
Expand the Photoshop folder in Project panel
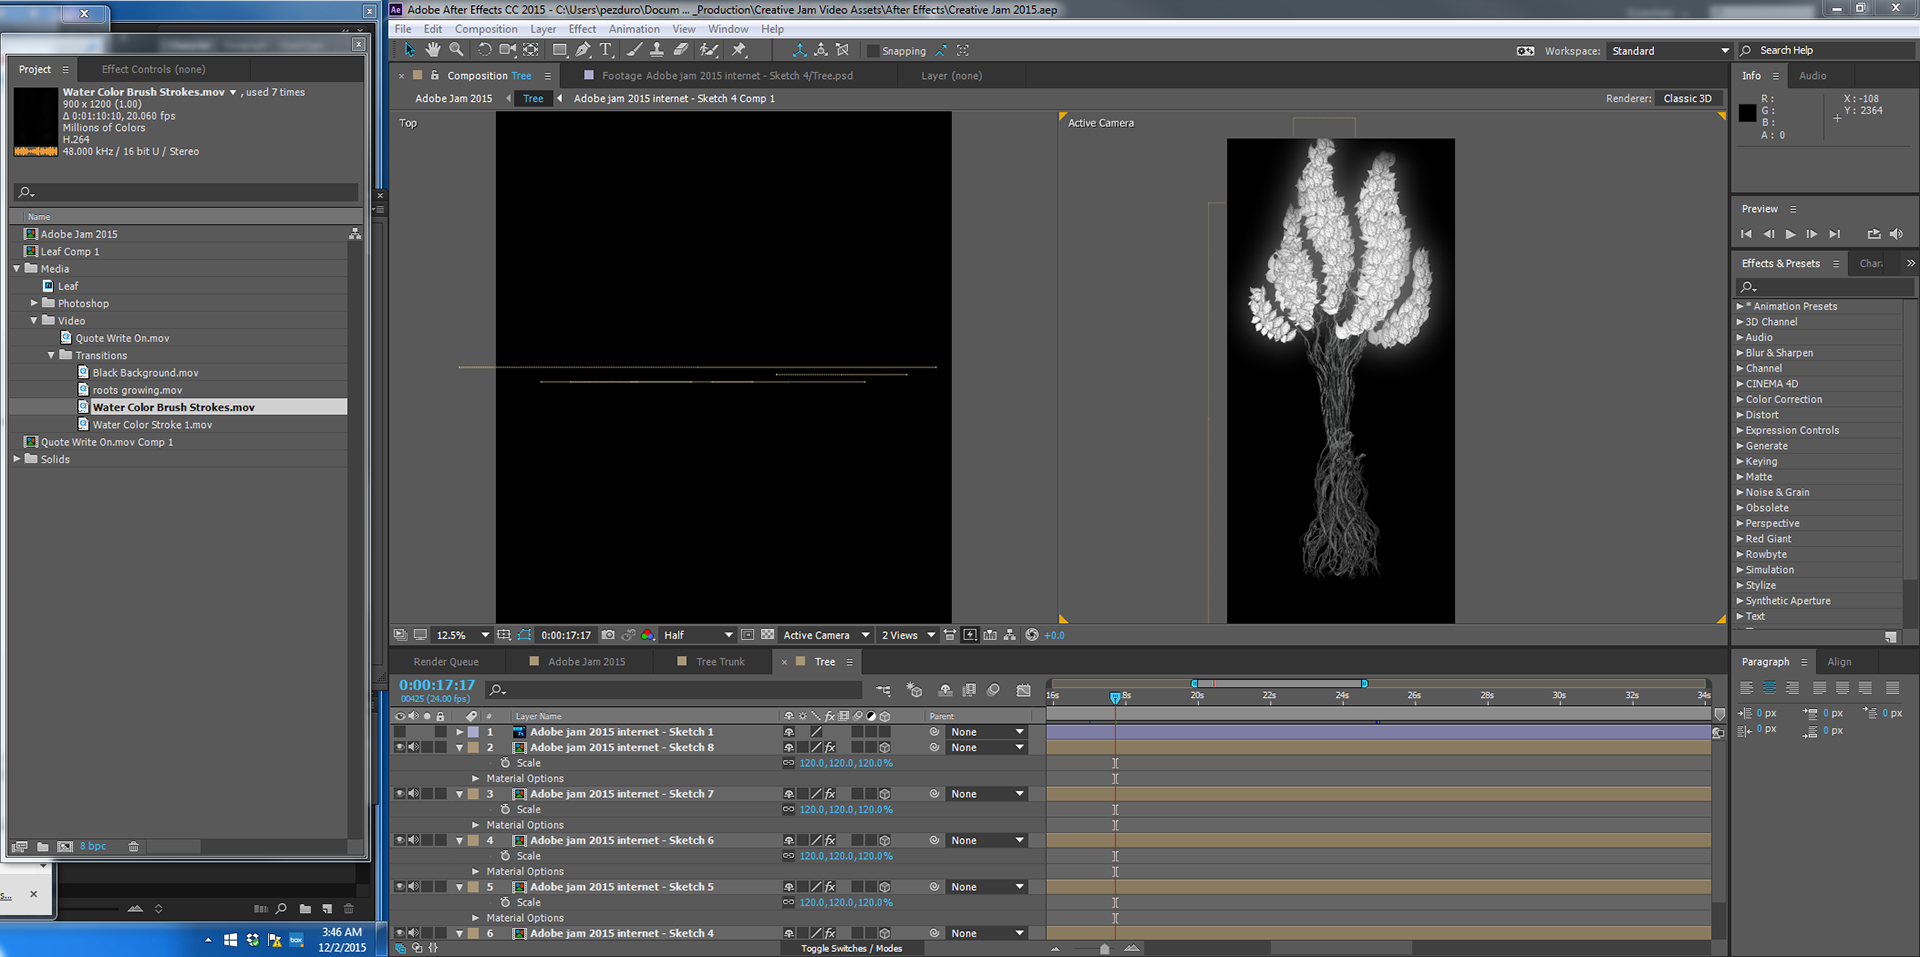34,303
